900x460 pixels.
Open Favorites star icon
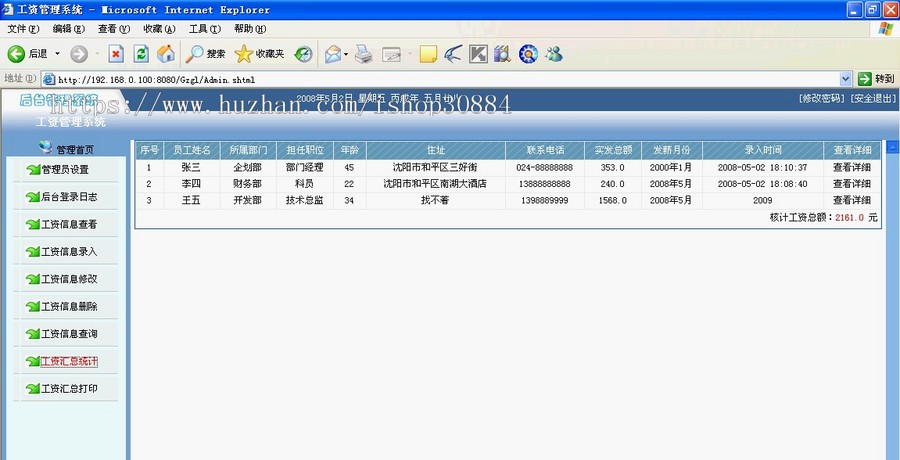tap(259, 54)
